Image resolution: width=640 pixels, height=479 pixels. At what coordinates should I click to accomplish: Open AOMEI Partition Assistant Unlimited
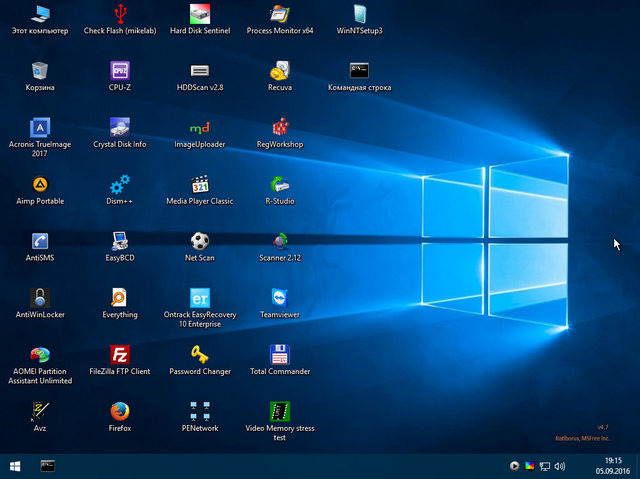pyautogui.click(x=40, y=354)
